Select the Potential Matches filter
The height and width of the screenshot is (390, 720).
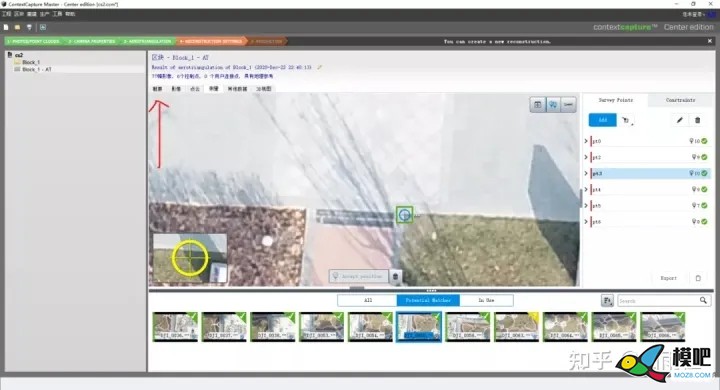[x=428, y=300]
